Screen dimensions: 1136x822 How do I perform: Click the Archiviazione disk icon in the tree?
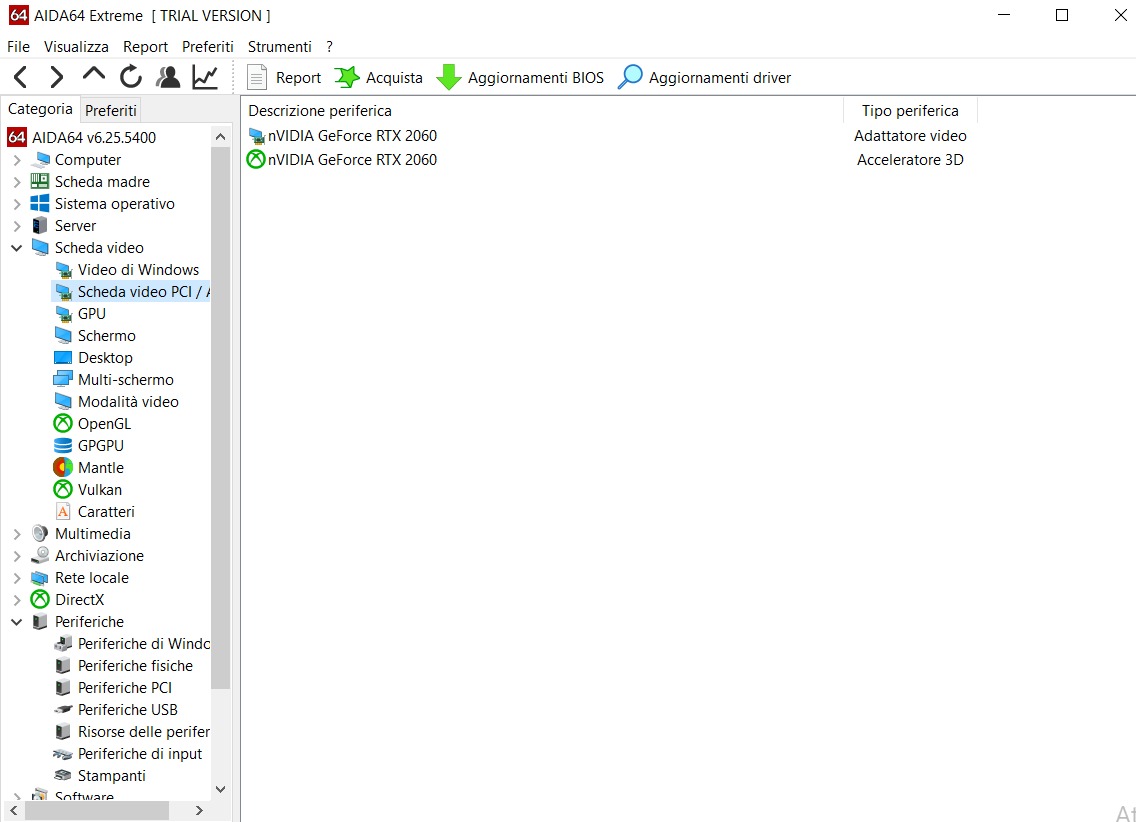pos(40,555)
